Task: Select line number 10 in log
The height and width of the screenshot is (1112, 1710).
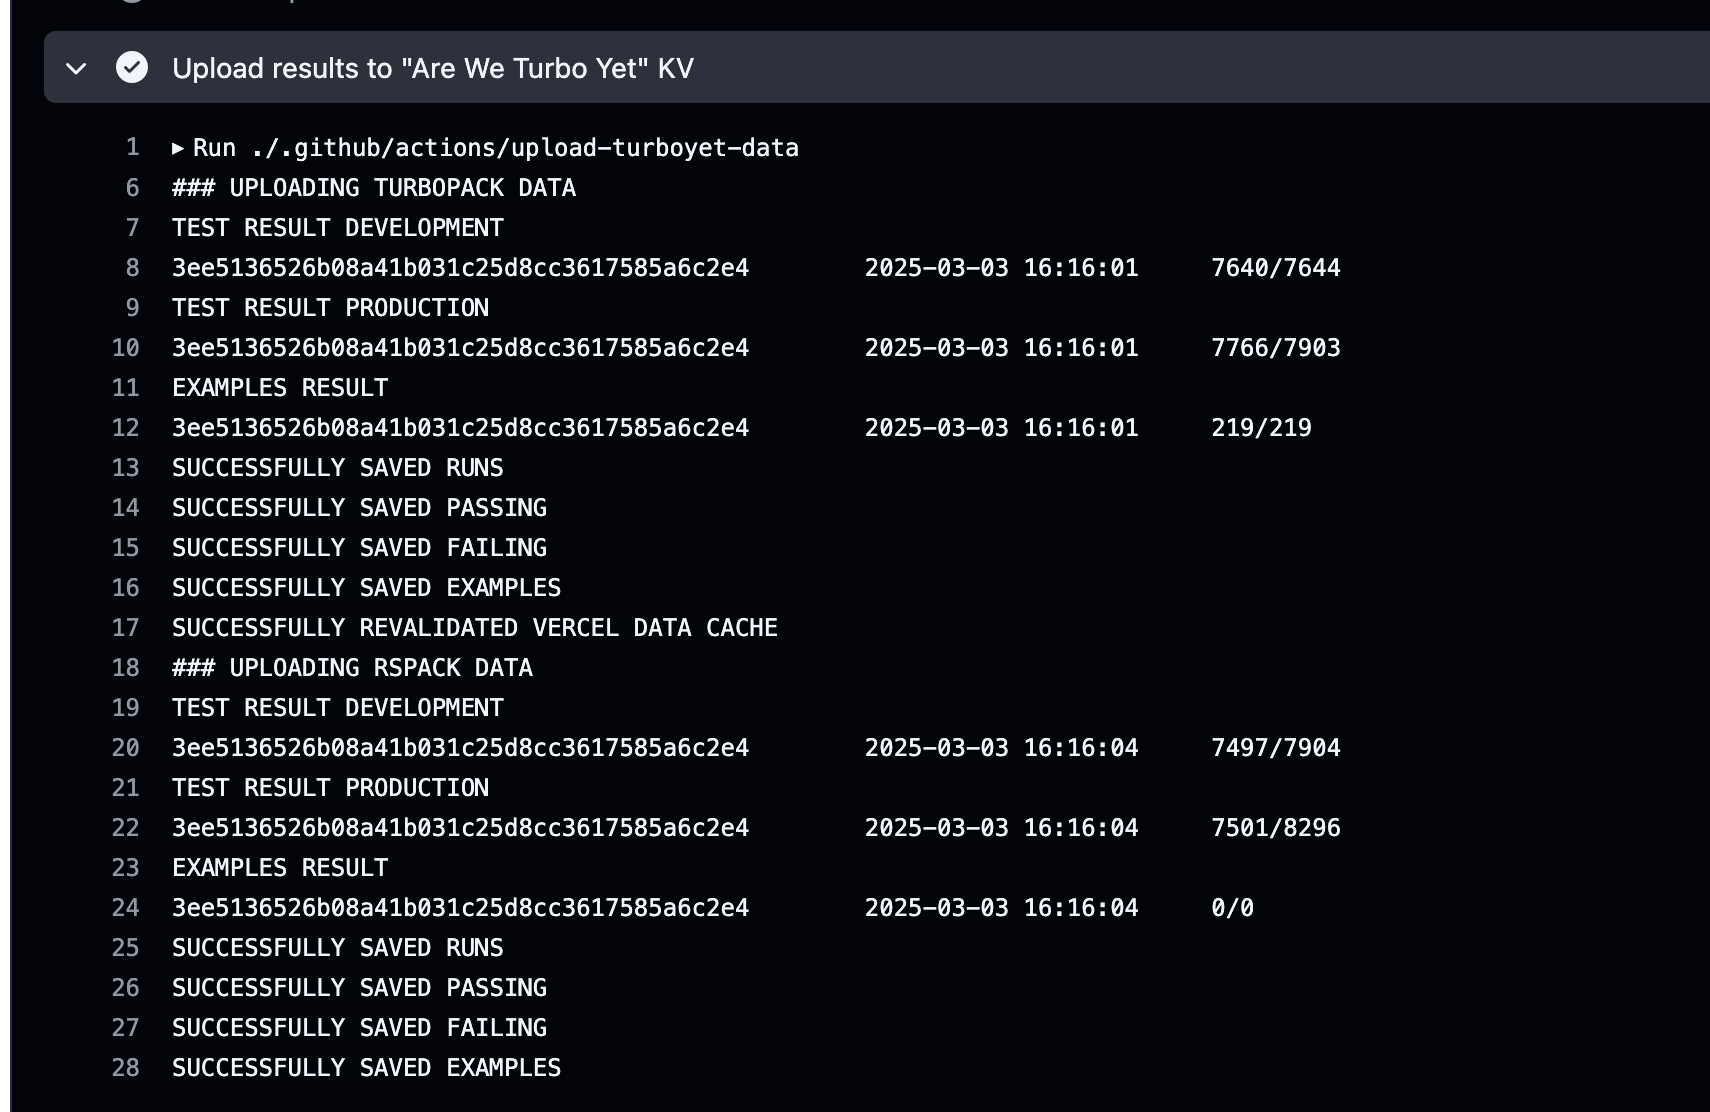Action: point(126,348)
